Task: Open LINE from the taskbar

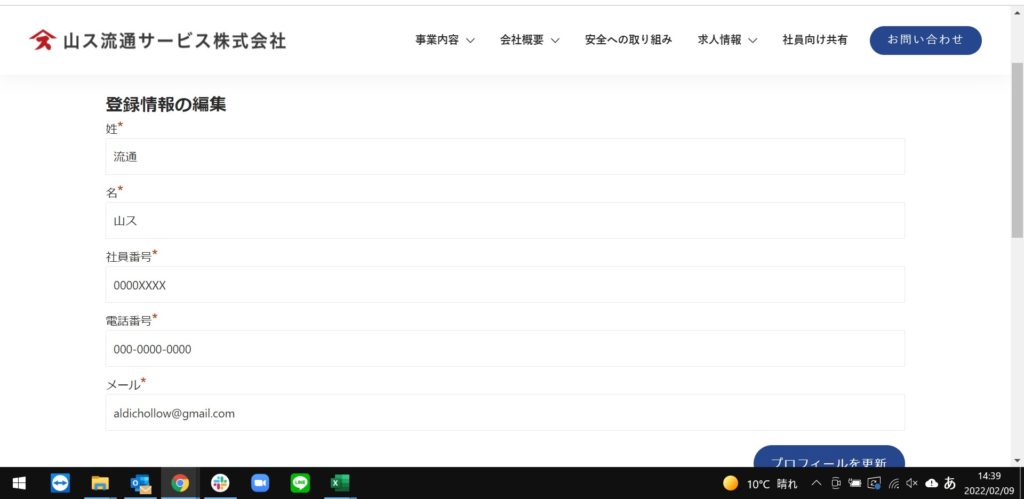Action: (300, 483)
